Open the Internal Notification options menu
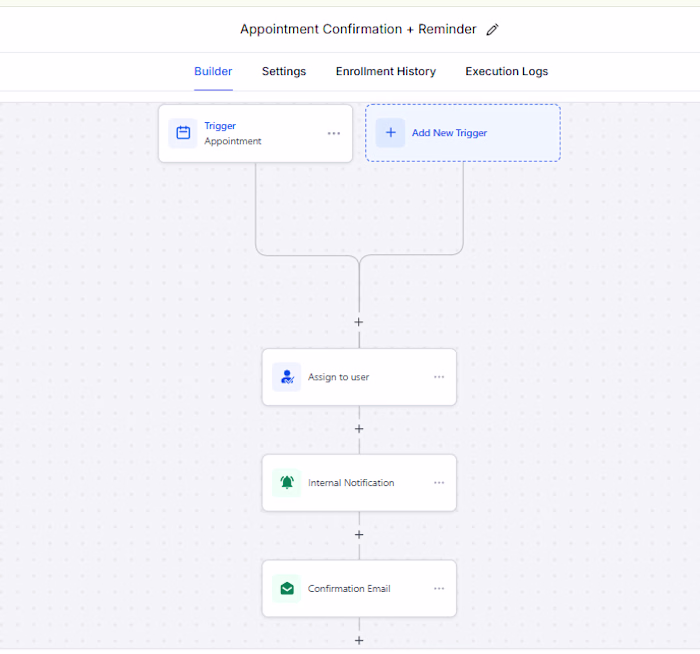 click(439, 483)
